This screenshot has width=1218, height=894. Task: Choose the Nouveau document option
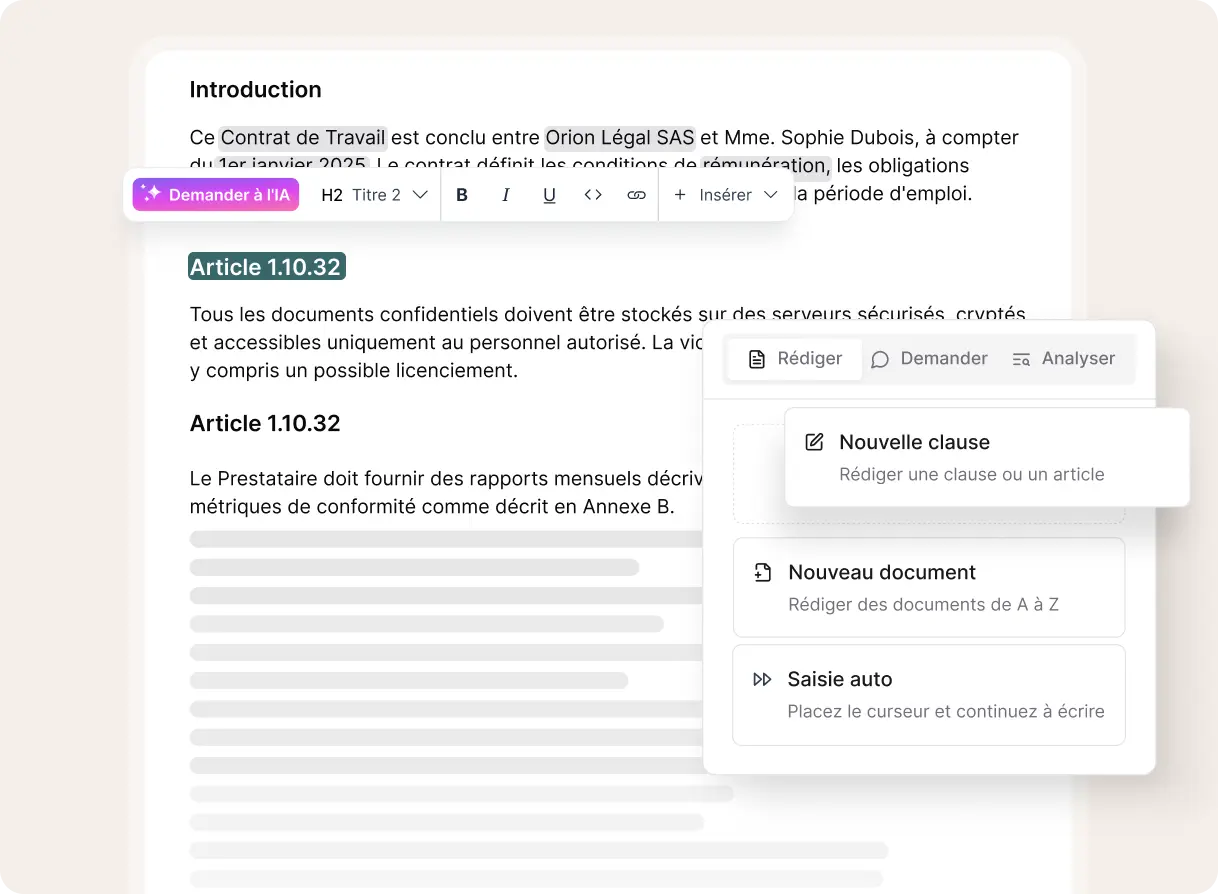point(929,587)
